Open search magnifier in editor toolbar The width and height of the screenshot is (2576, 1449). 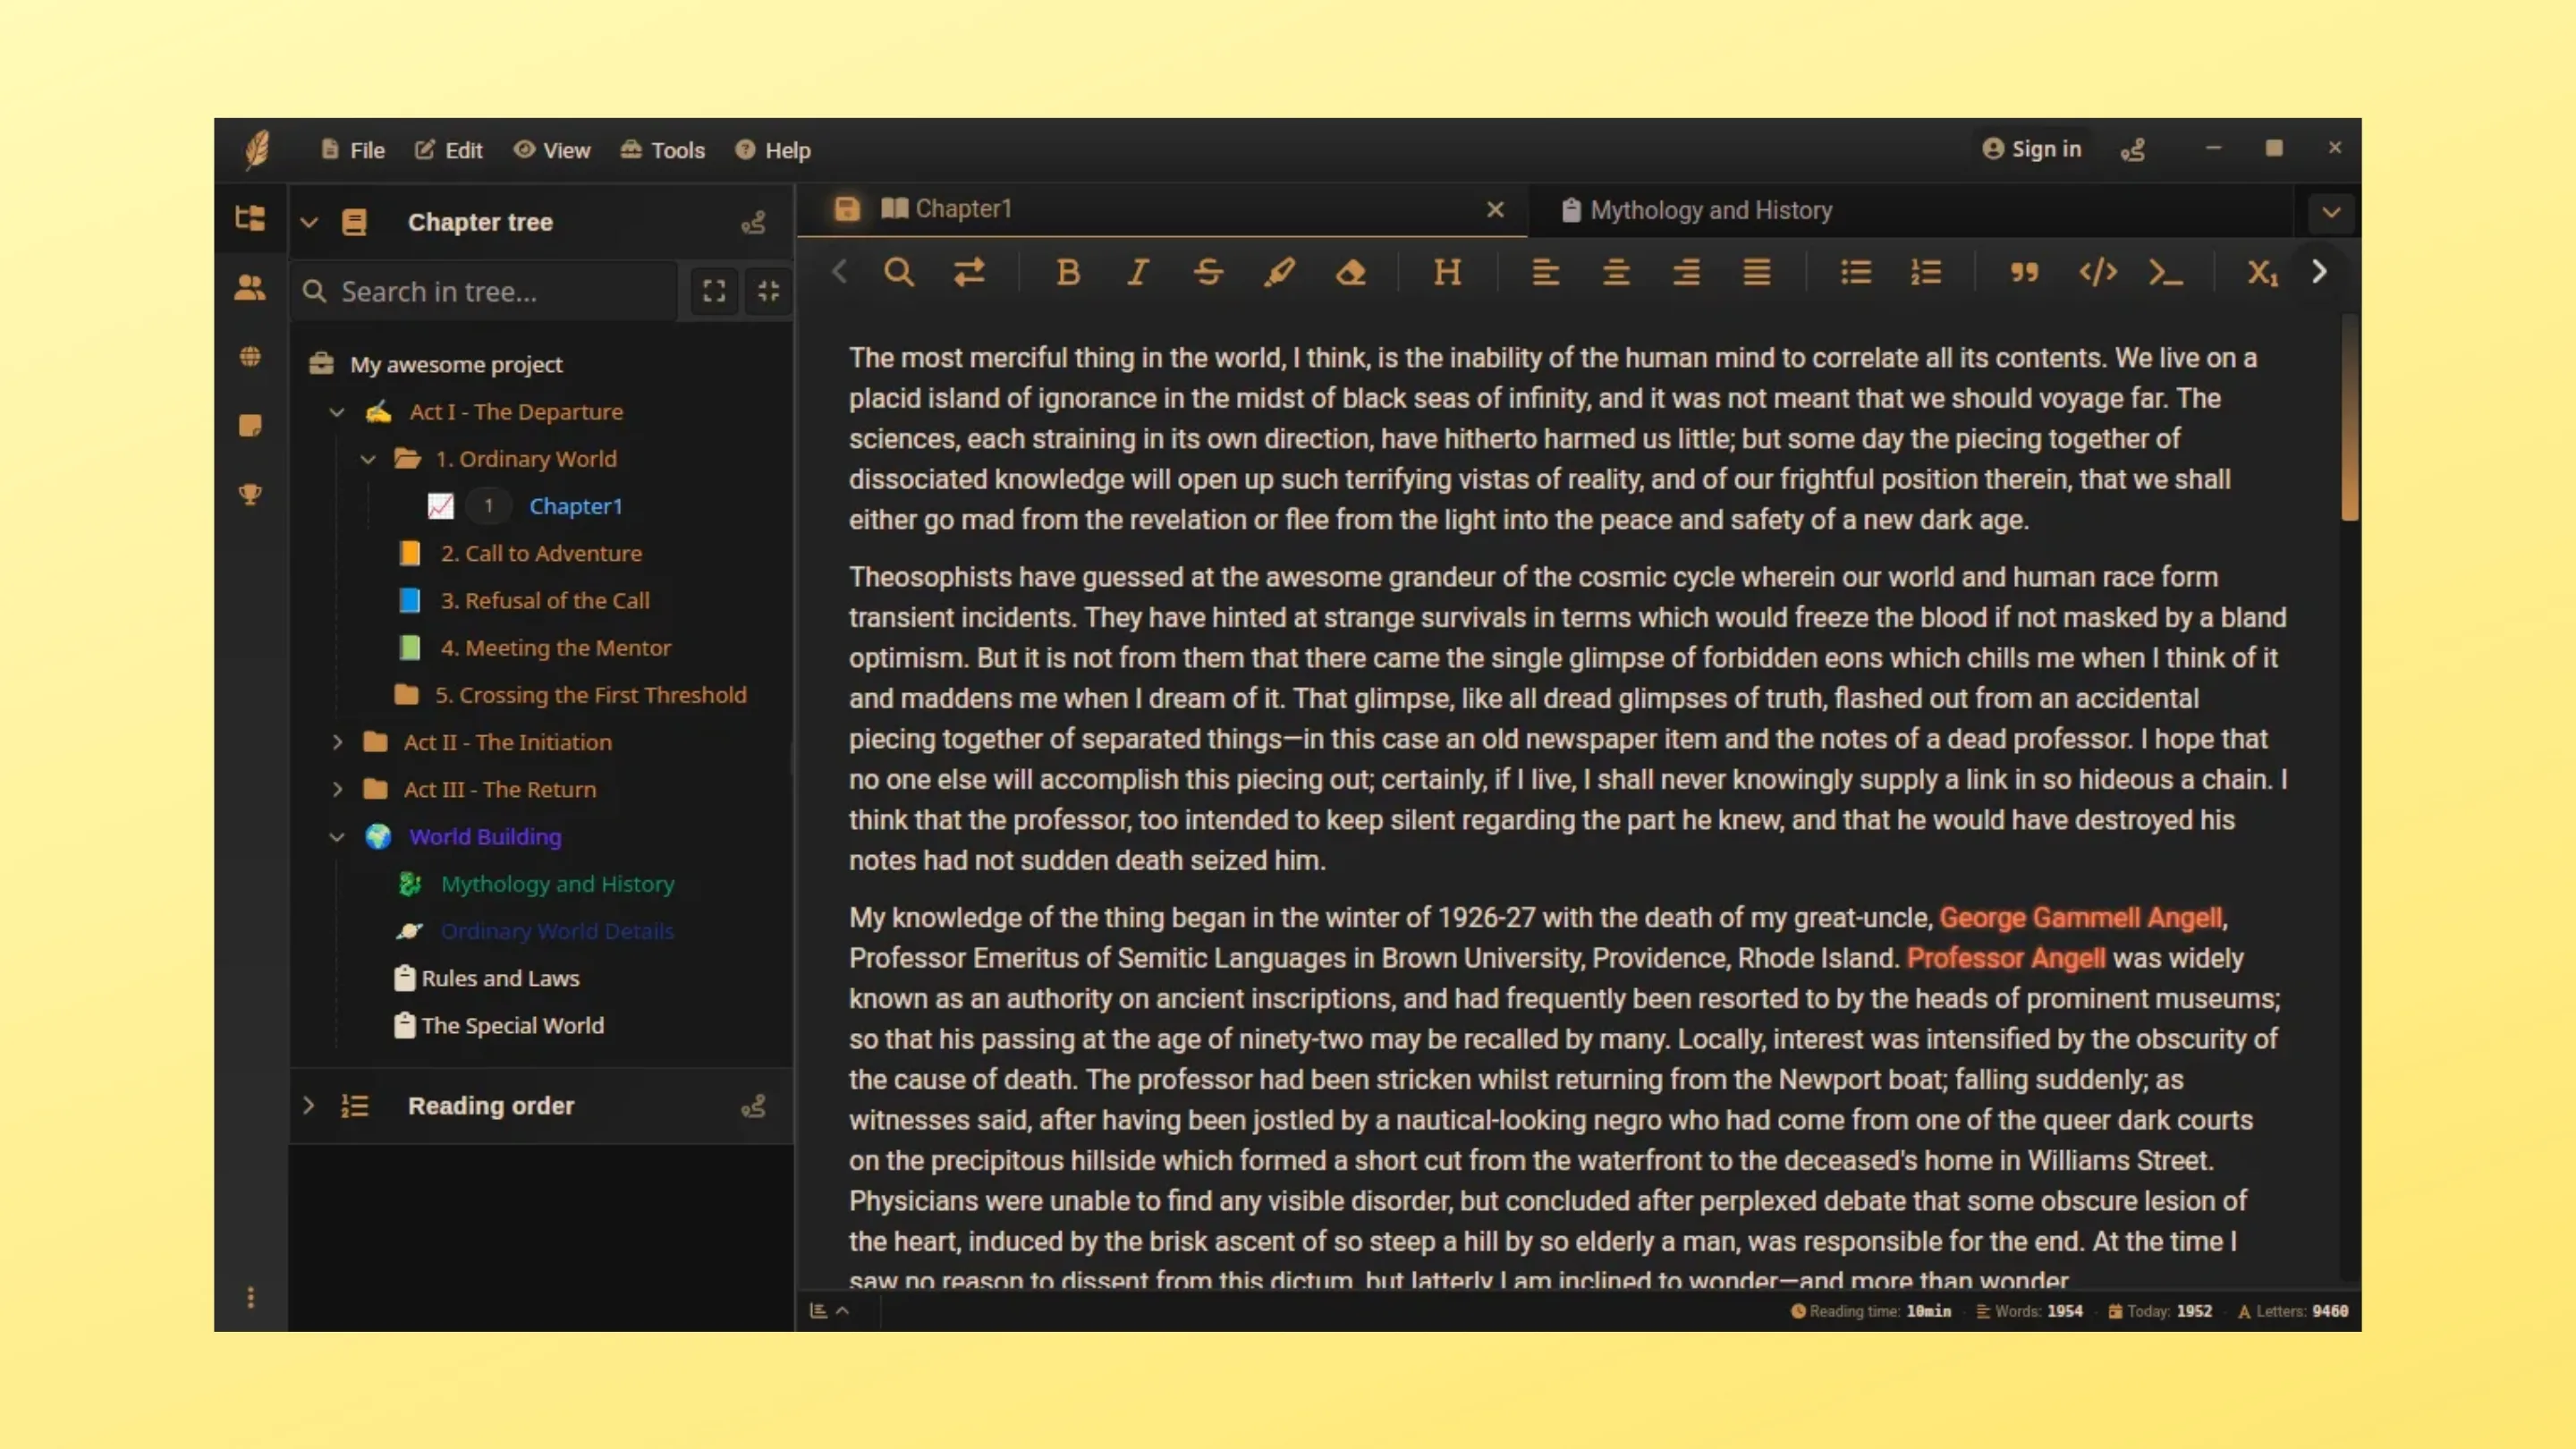[898, 272]
